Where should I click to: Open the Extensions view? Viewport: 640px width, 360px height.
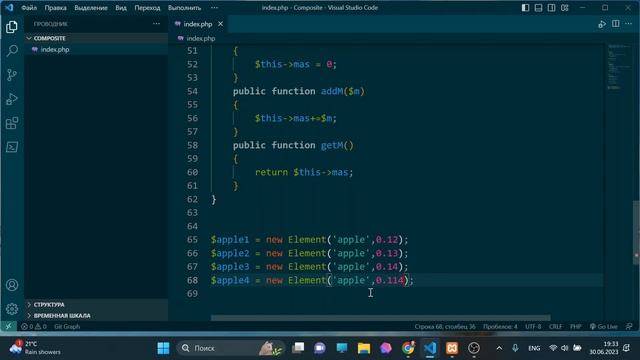(12, 123)
